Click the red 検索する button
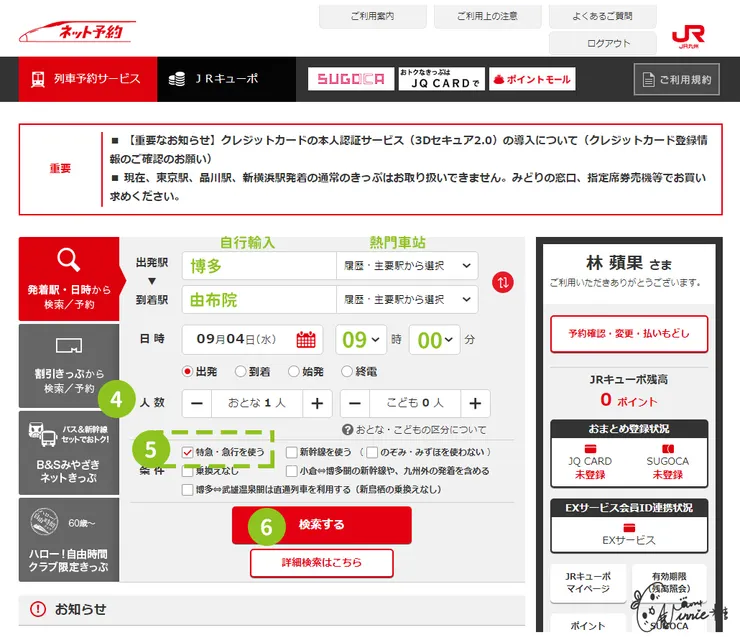 [x=322, y=525]
